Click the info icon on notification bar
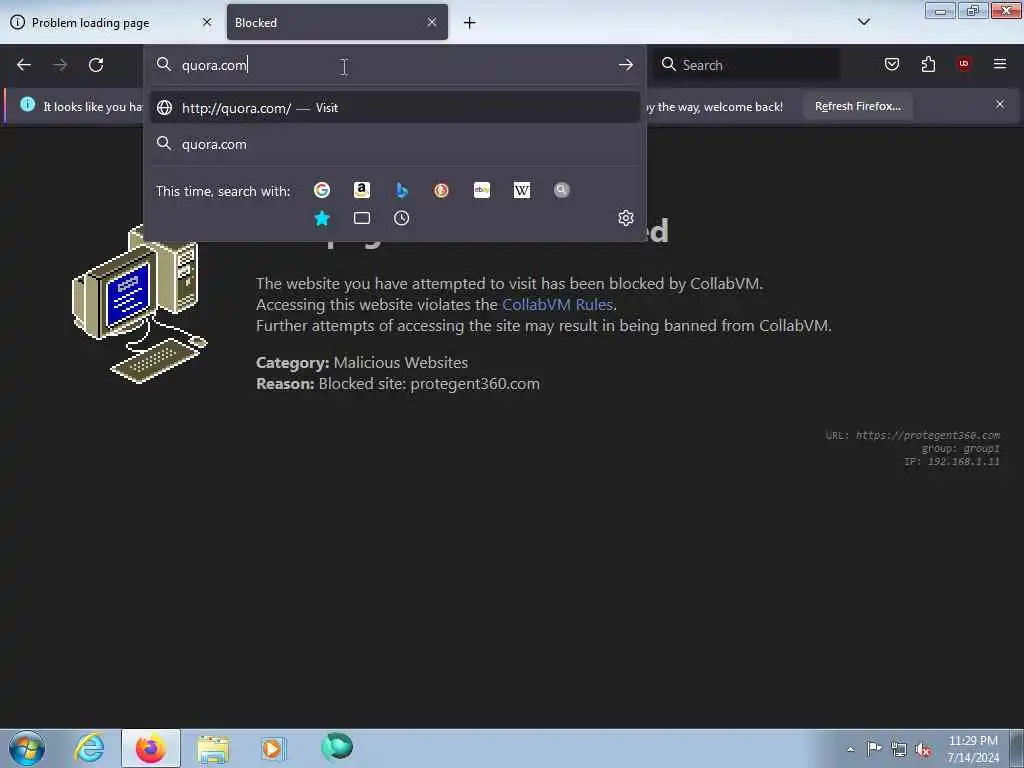The image size is (1024, 768). point(27,104)
